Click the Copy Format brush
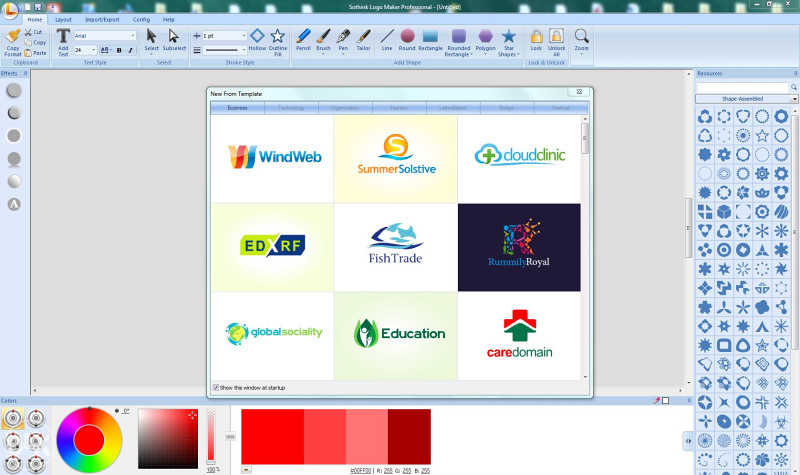 pyautogui.click(x=13, y=42)
